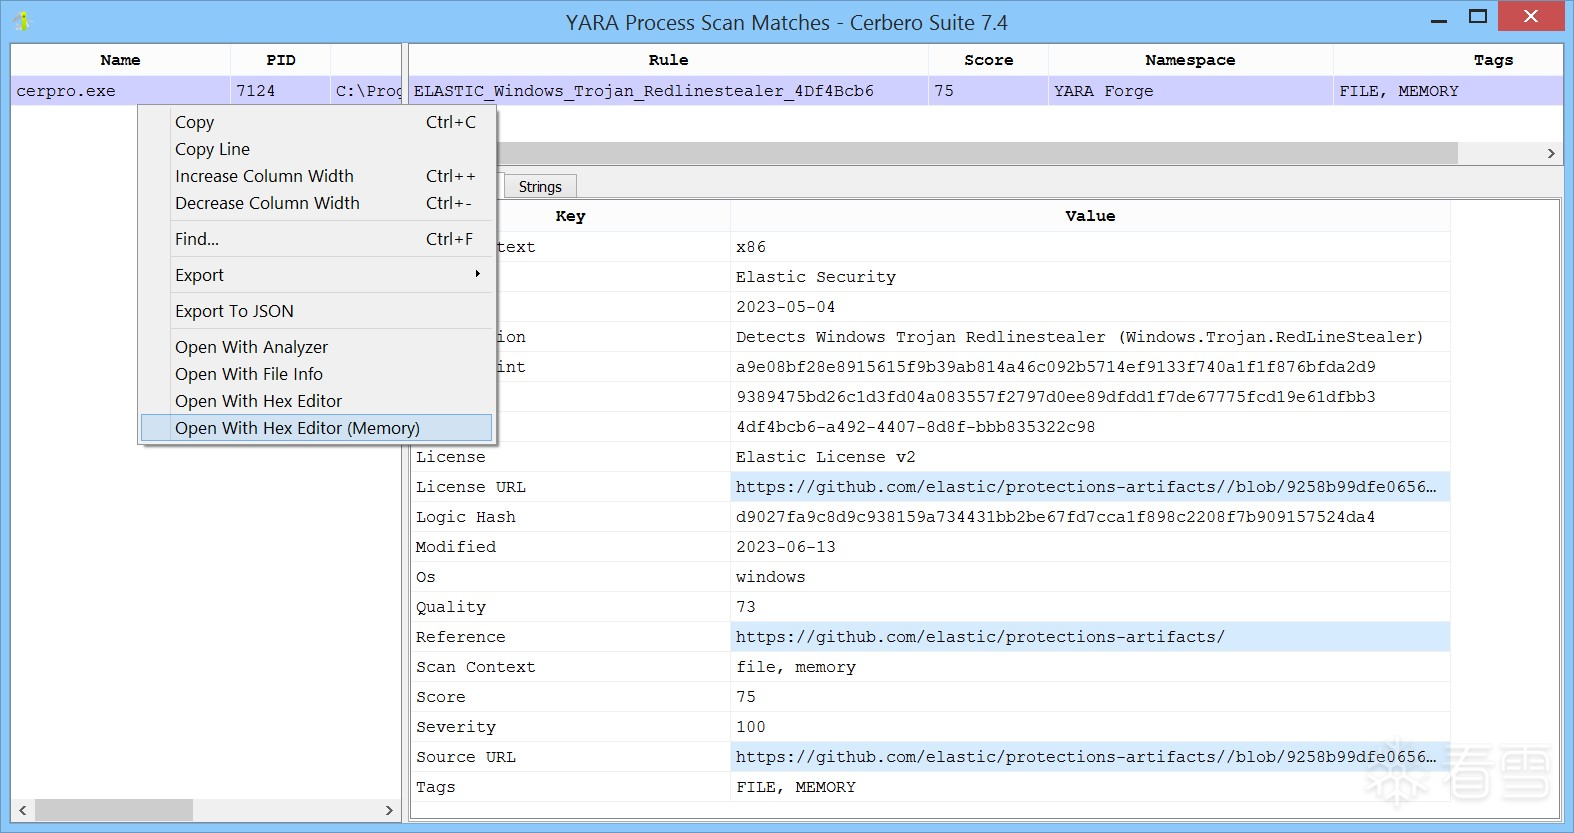
Task: Click the Namespace column header
Action: point(1190,60)
